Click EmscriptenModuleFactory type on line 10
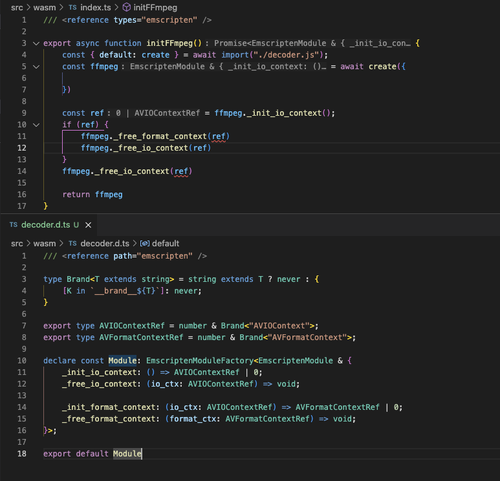 pyautogui.click(x=200, y=361)
